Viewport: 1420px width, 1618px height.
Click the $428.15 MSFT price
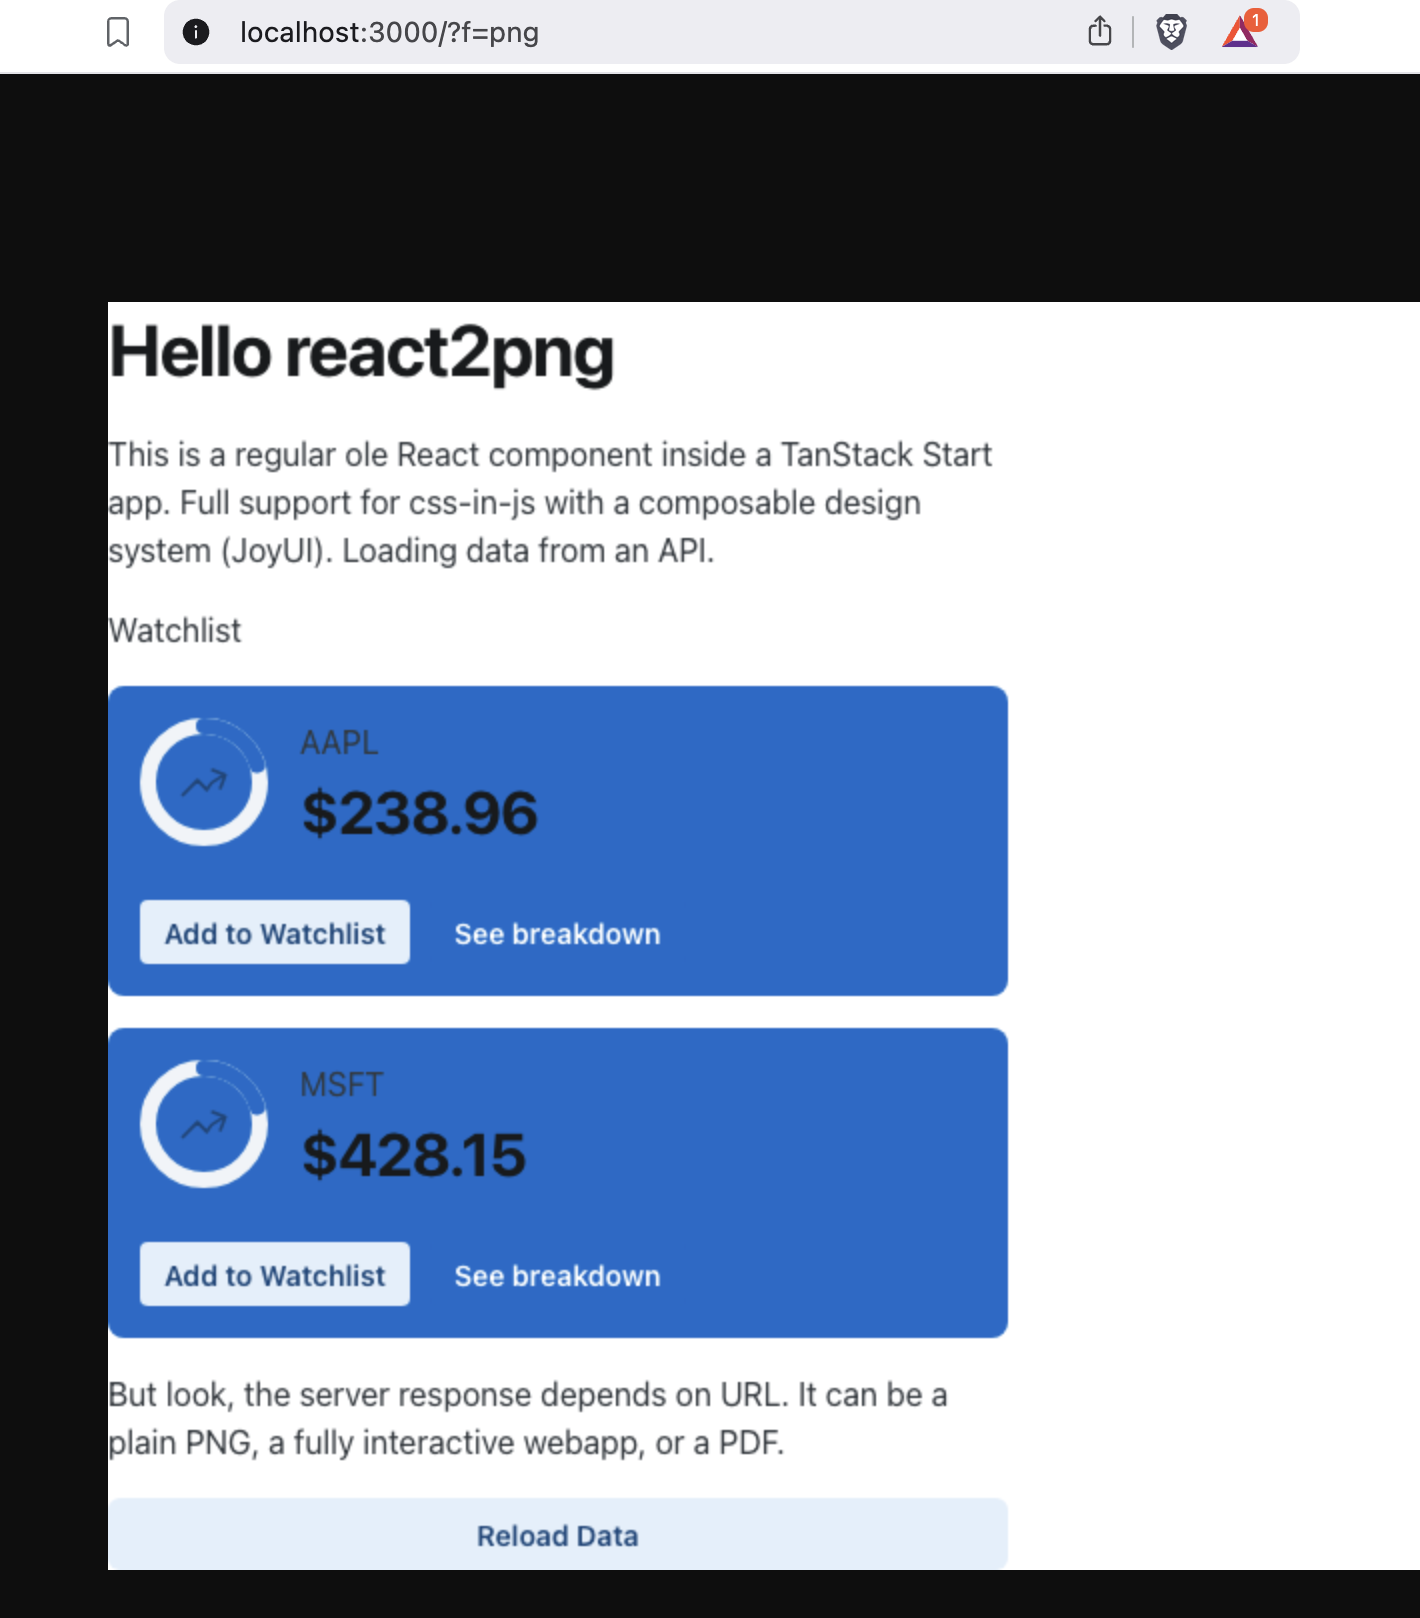(x=414, y=1155)
